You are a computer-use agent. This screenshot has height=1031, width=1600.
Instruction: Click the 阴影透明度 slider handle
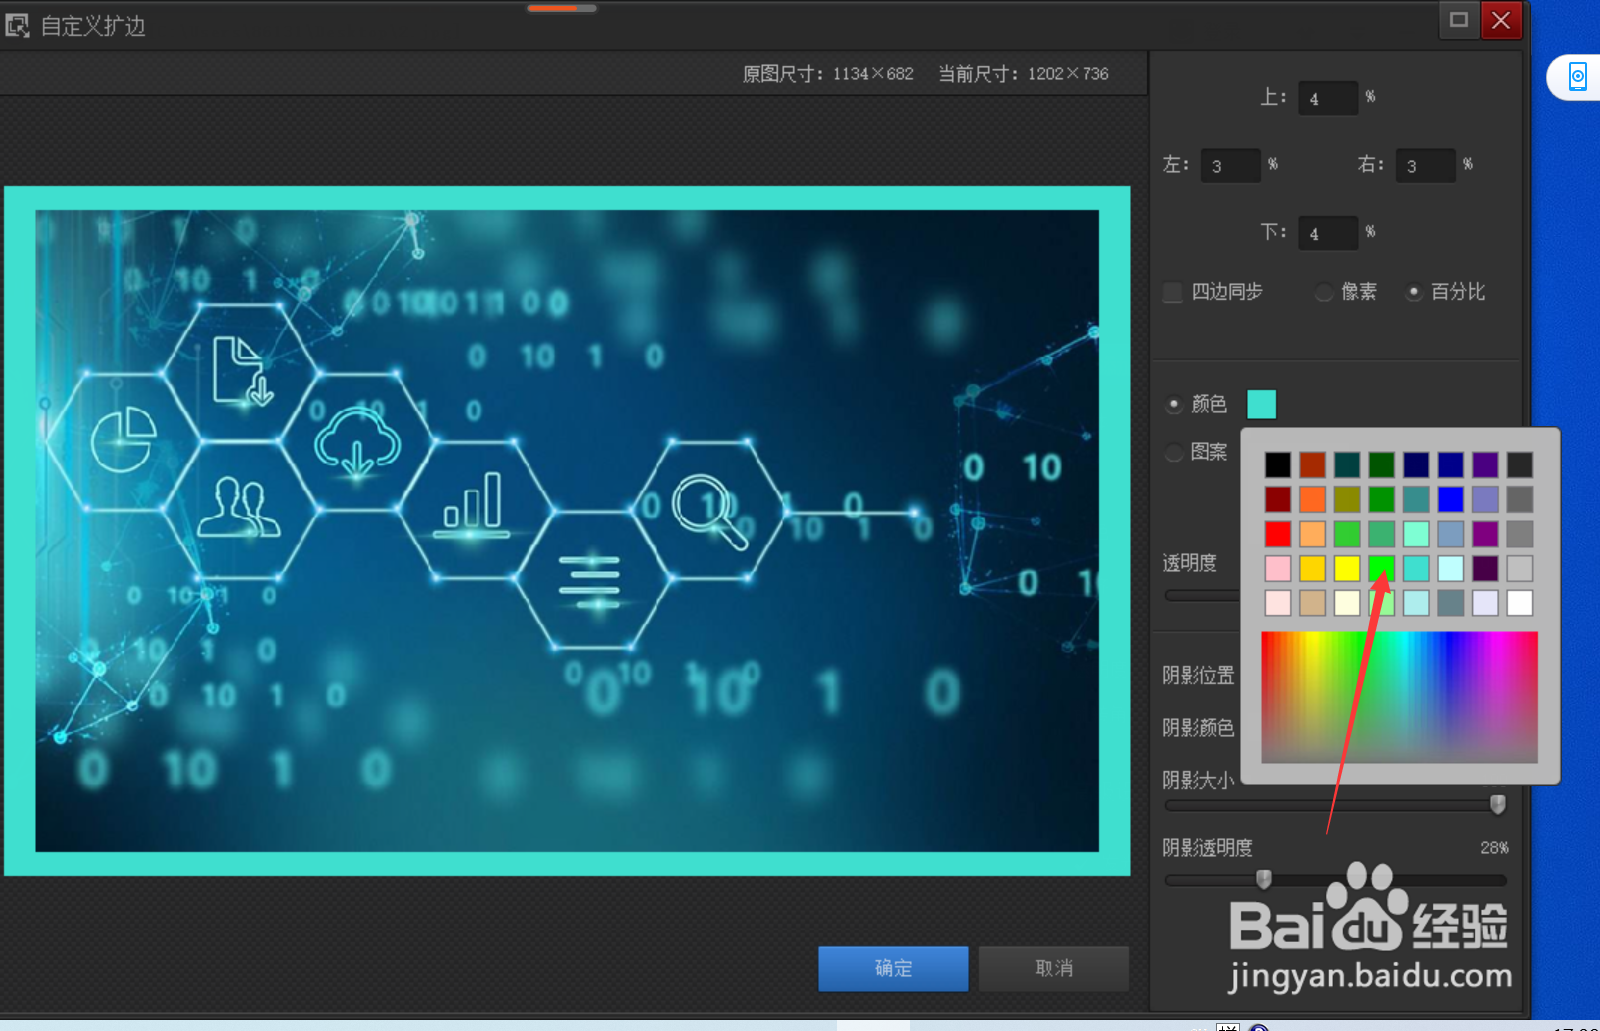[1263, 879]
